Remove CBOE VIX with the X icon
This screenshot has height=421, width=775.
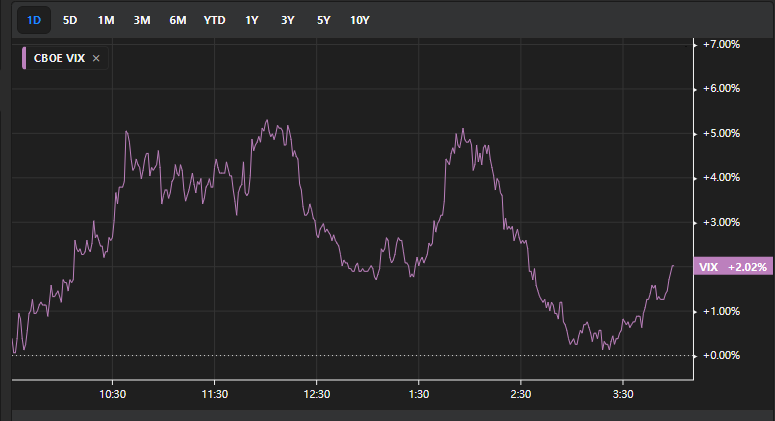coord(96,59)
